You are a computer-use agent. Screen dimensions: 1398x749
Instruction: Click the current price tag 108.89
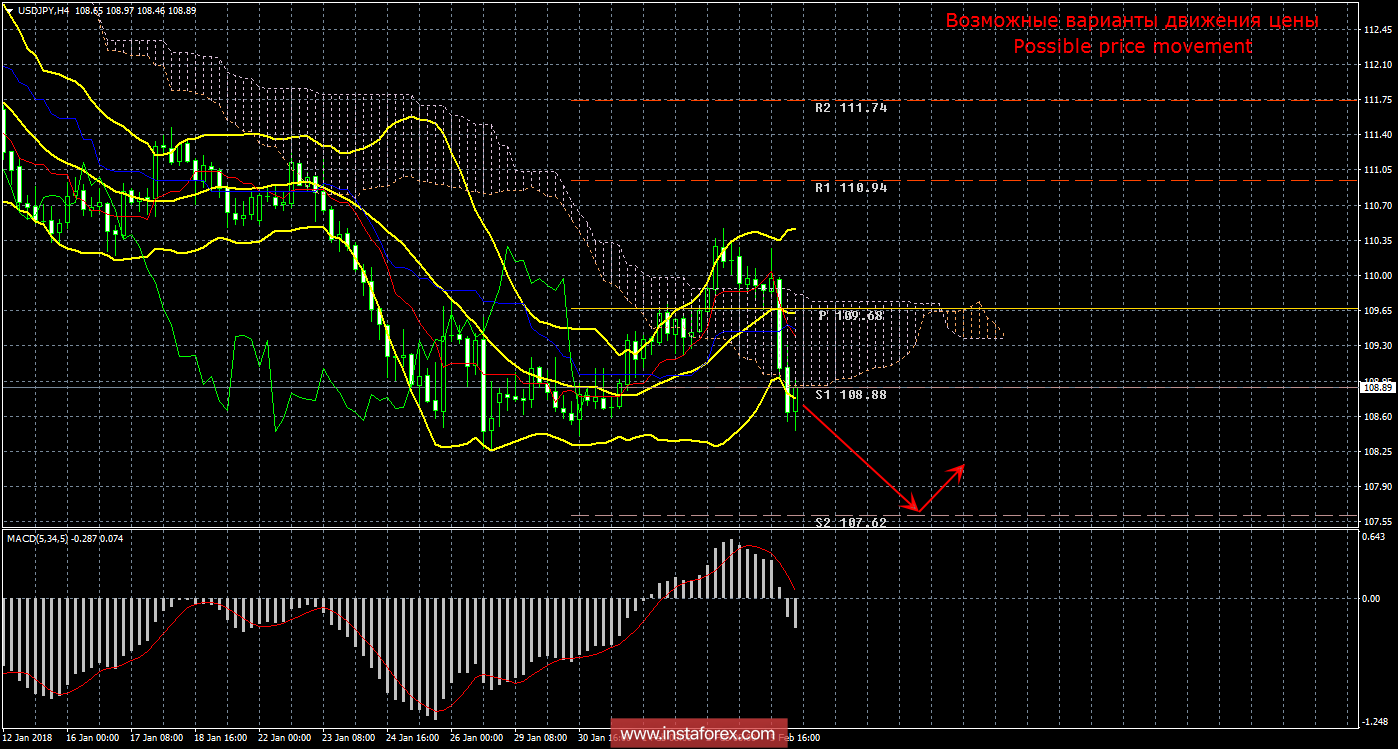pyautogui.click(x=1377, y=387)
